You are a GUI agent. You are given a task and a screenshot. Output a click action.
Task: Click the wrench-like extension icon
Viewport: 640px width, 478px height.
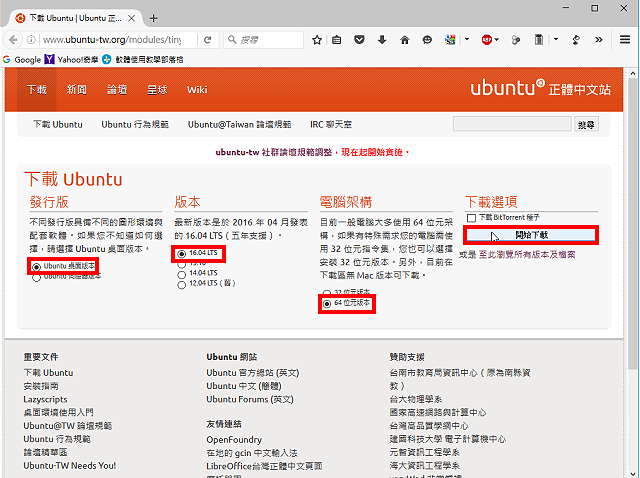(576, 40)
